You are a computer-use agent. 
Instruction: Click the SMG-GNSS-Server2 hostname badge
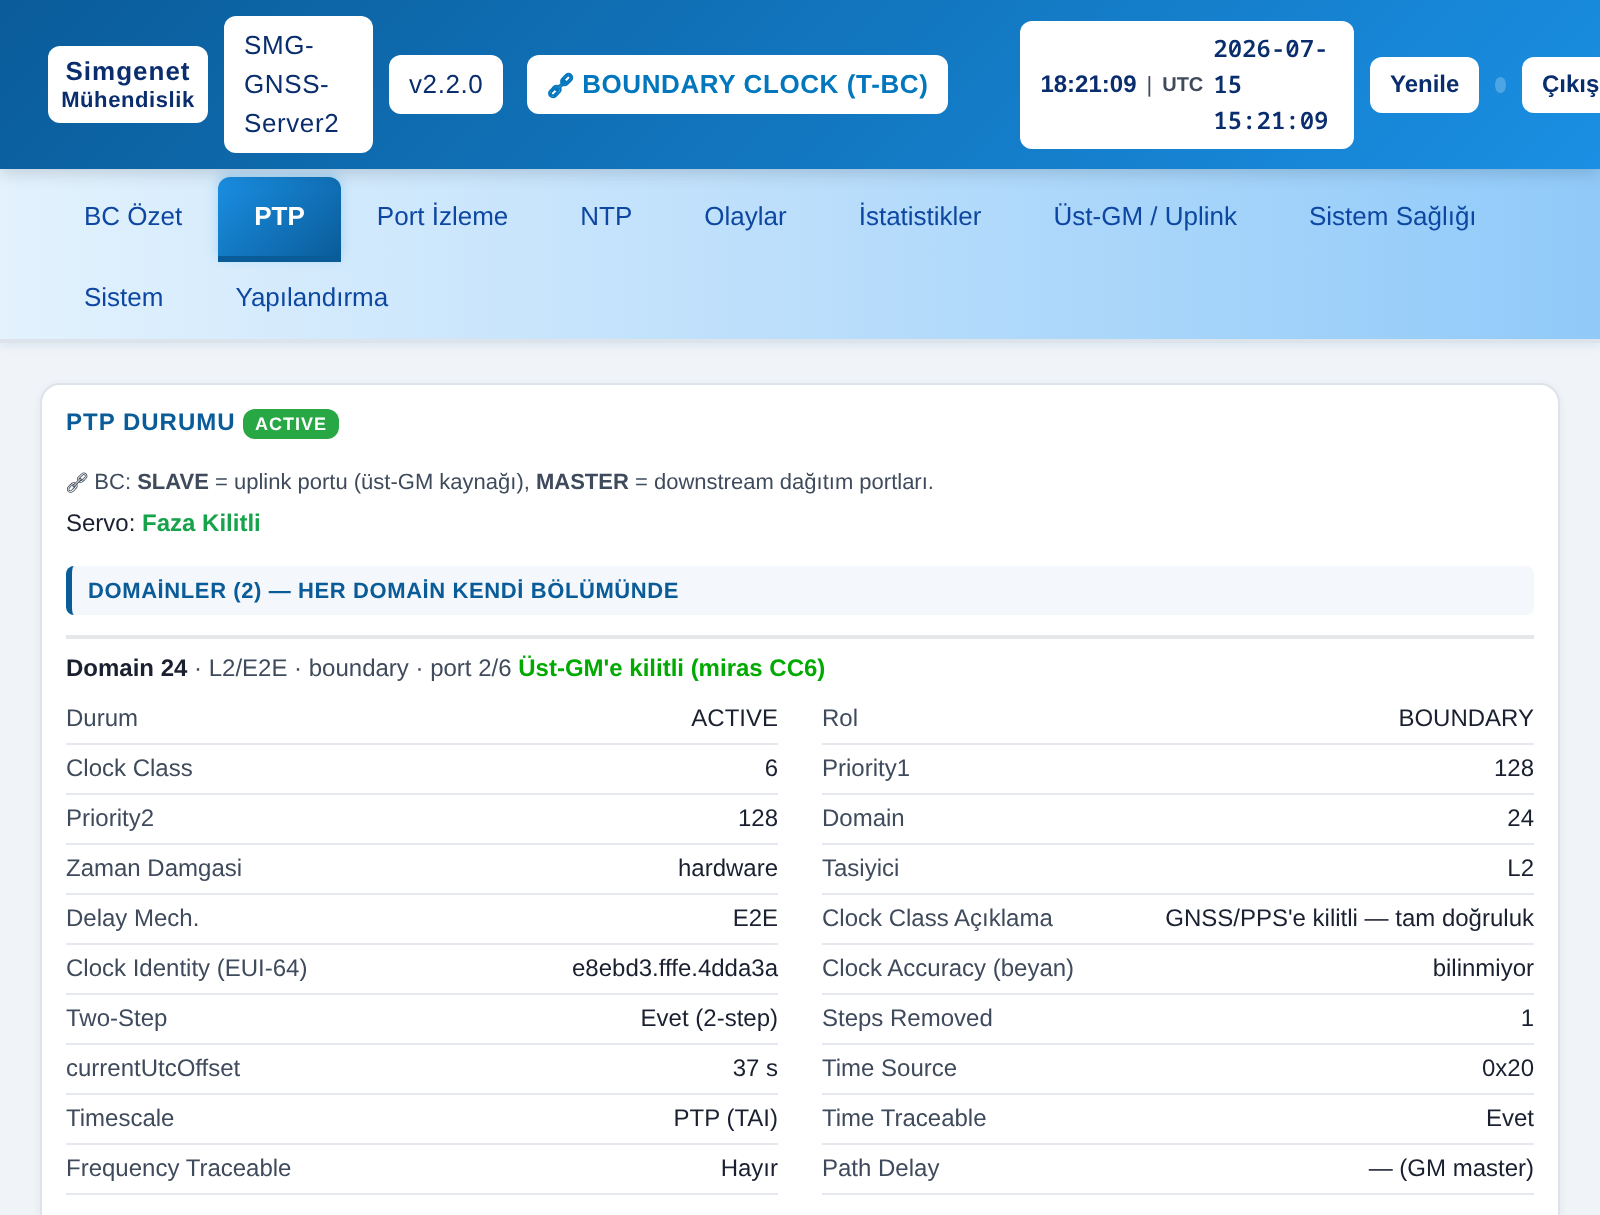pos(298,85)
